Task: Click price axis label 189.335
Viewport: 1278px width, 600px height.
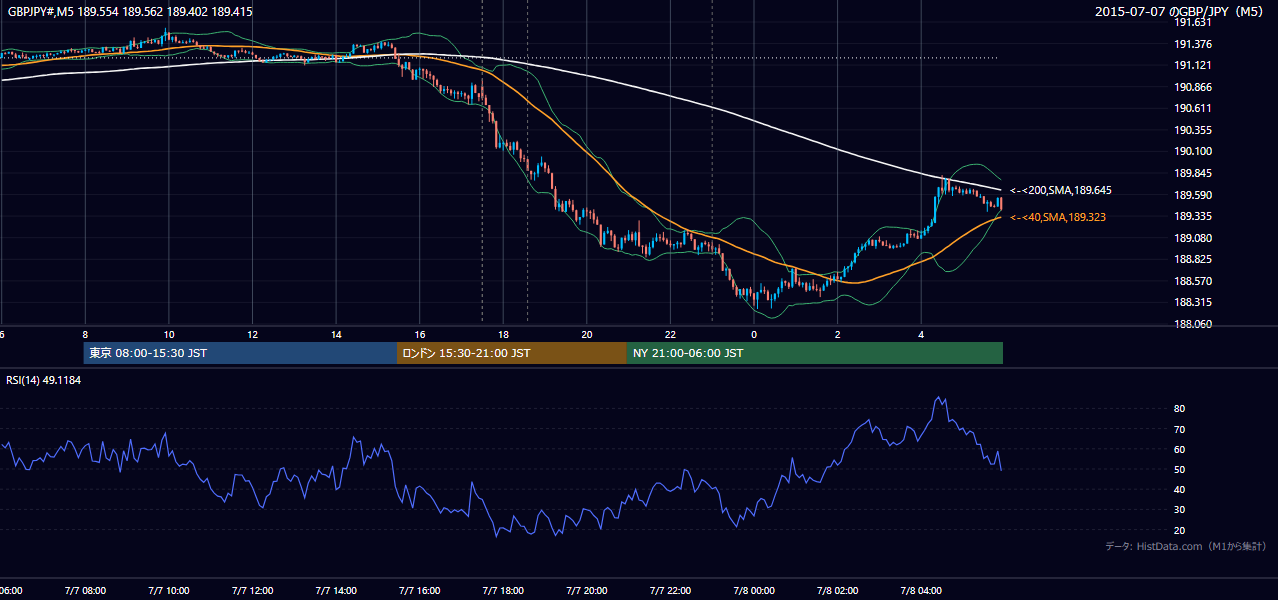Action: (x=1193, y=216)
